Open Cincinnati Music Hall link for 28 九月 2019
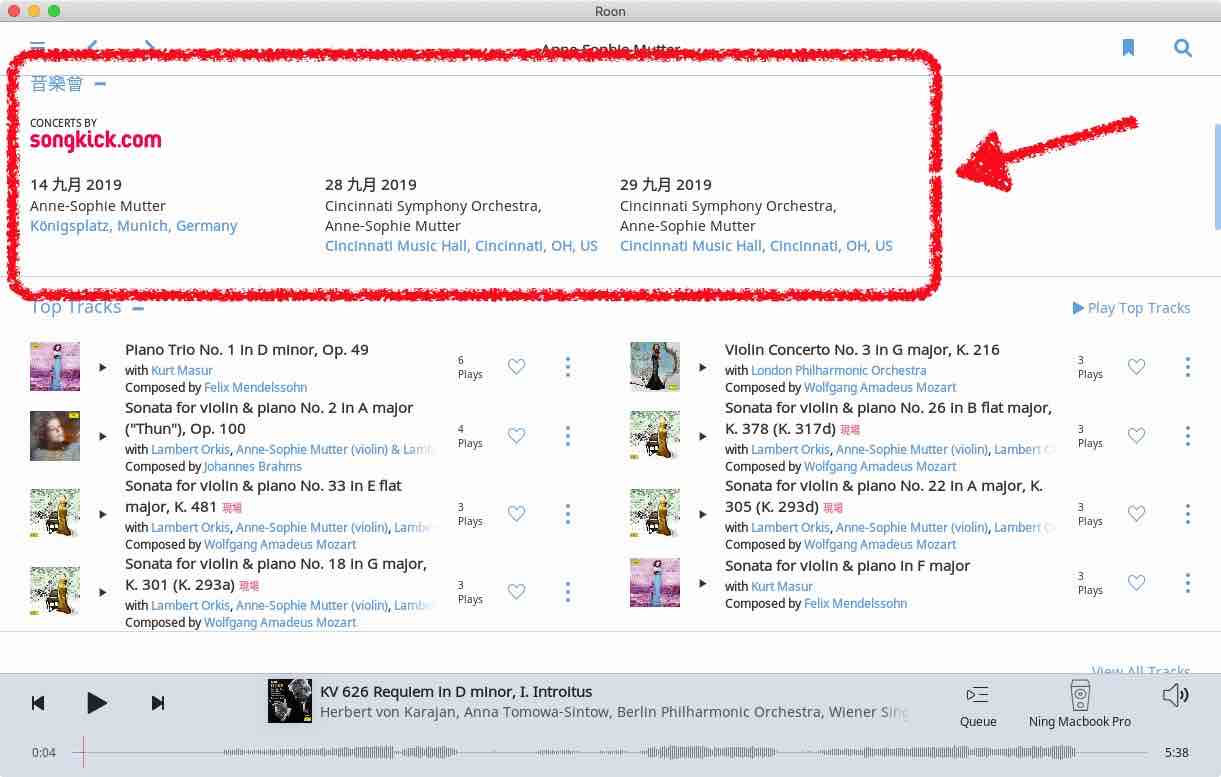1221x777 pixels. point(461,246)
